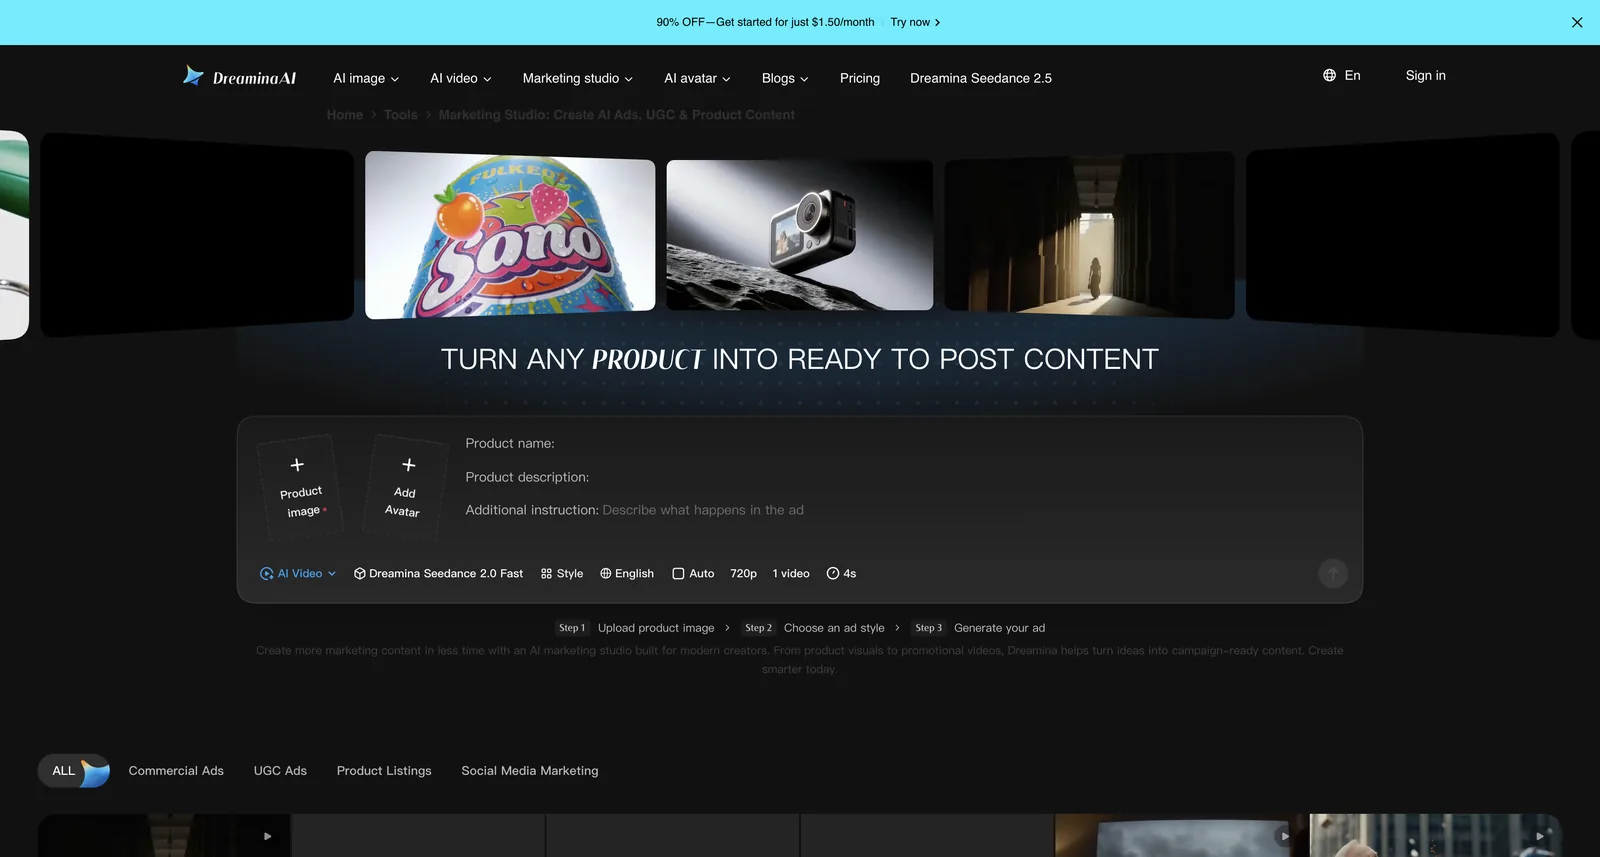
Task: Switch to Social Media Marketing tab
Action: click(530, 771)
